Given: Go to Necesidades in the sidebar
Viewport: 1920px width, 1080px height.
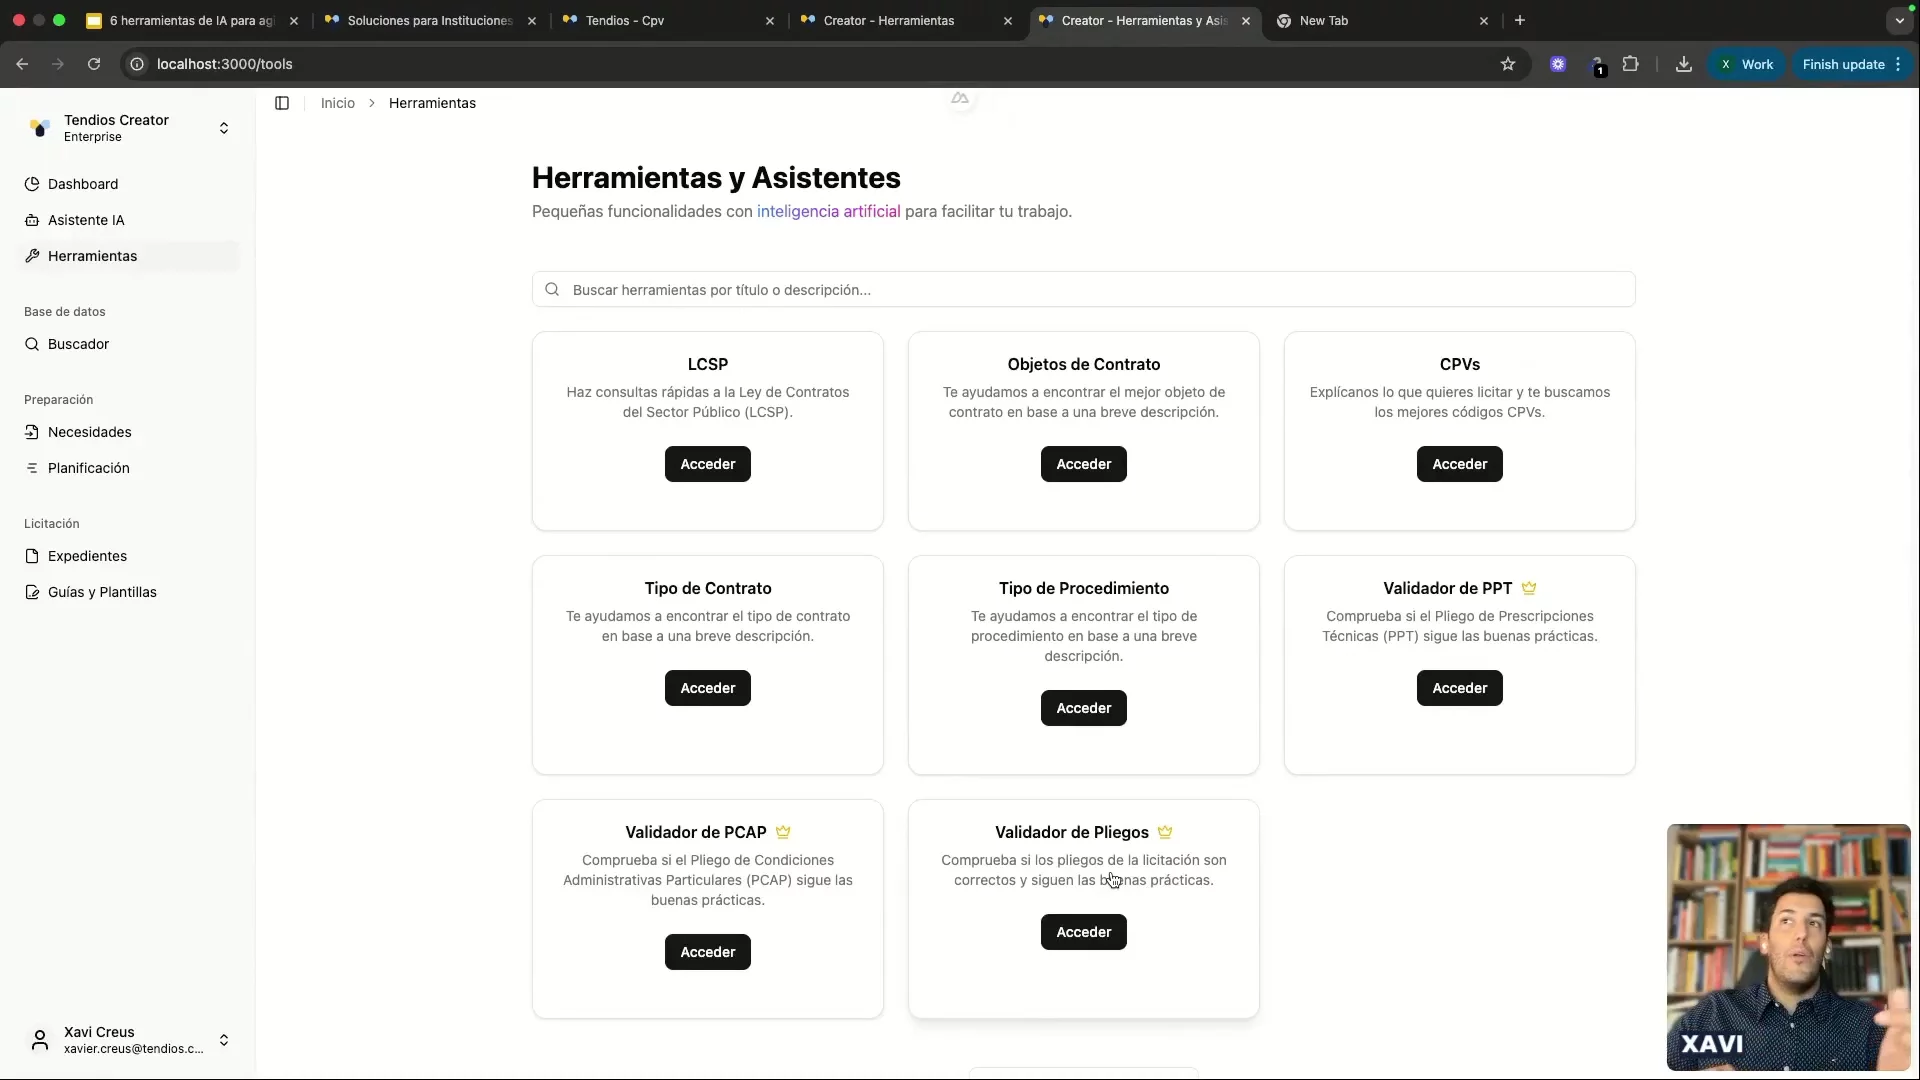Looking at the screenshot, I should tap(89, 432).
